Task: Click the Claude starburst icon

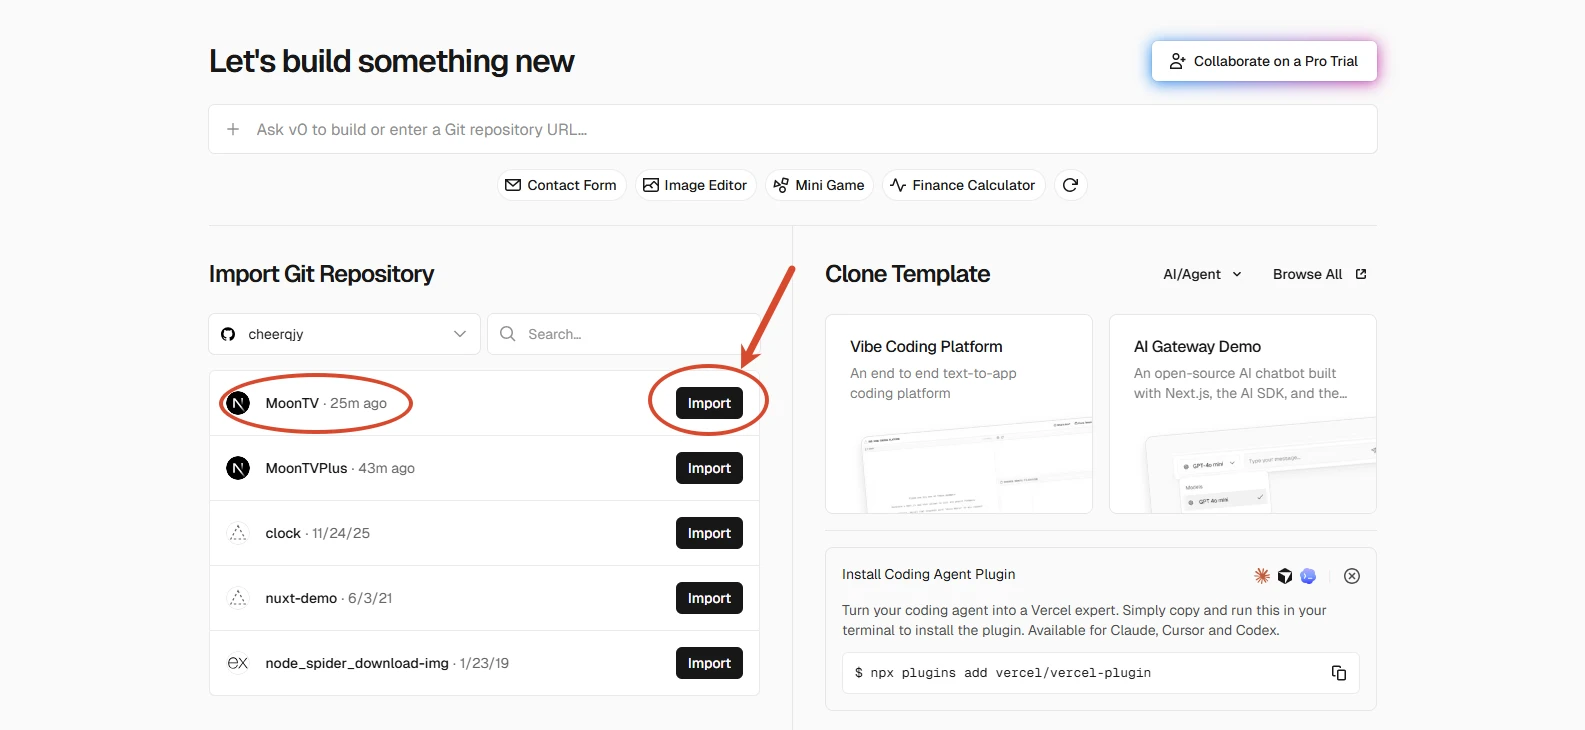Action: [1262, 576]
